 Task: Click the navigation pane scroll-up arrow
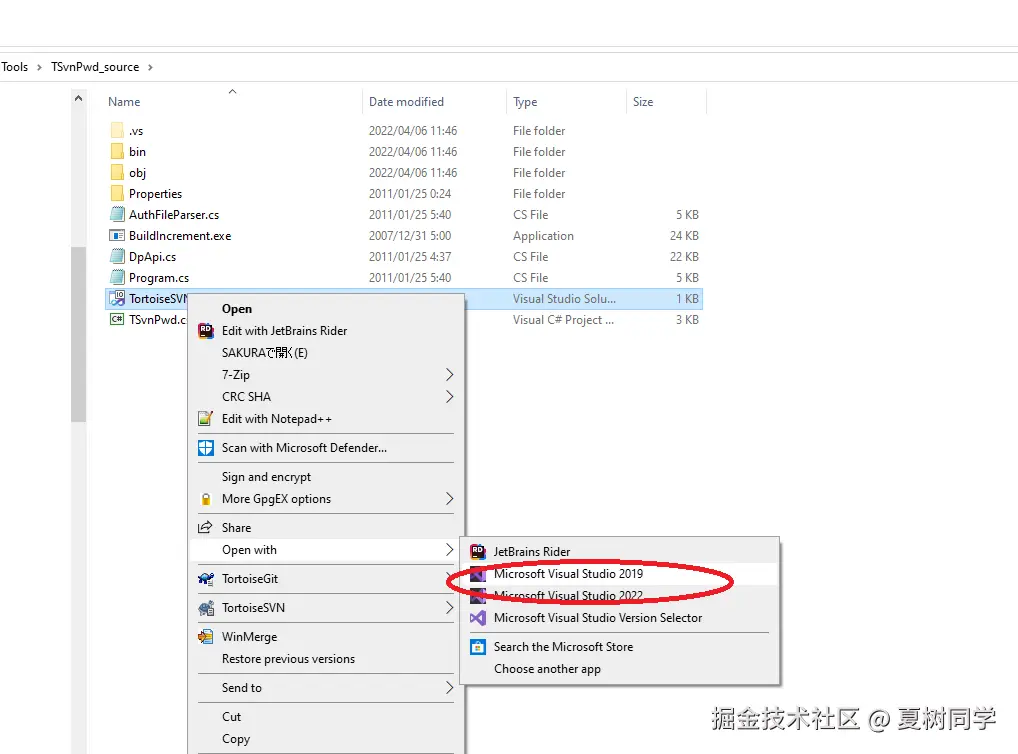coord(79,99)
